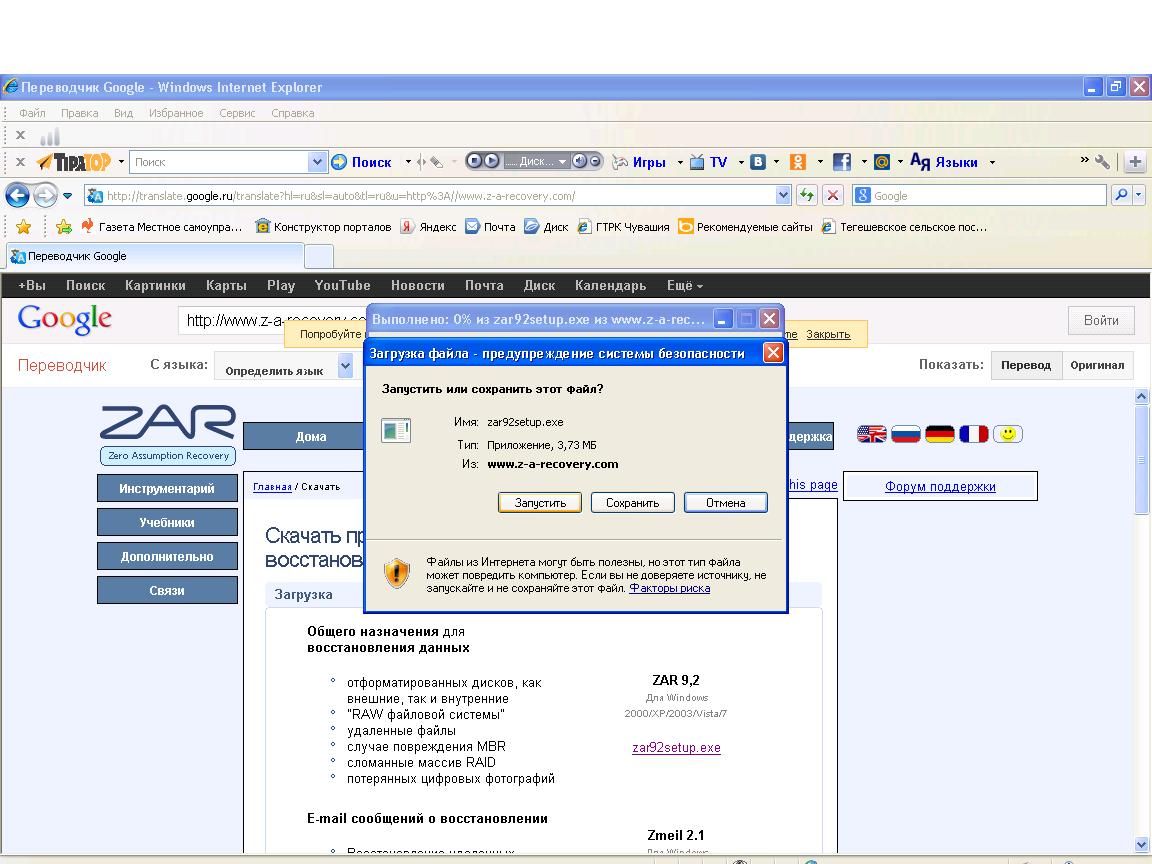The height and width of the screenshot is (864, 1152).
Task: Select the Переводчик Google tab
Action: coord(154,256)
